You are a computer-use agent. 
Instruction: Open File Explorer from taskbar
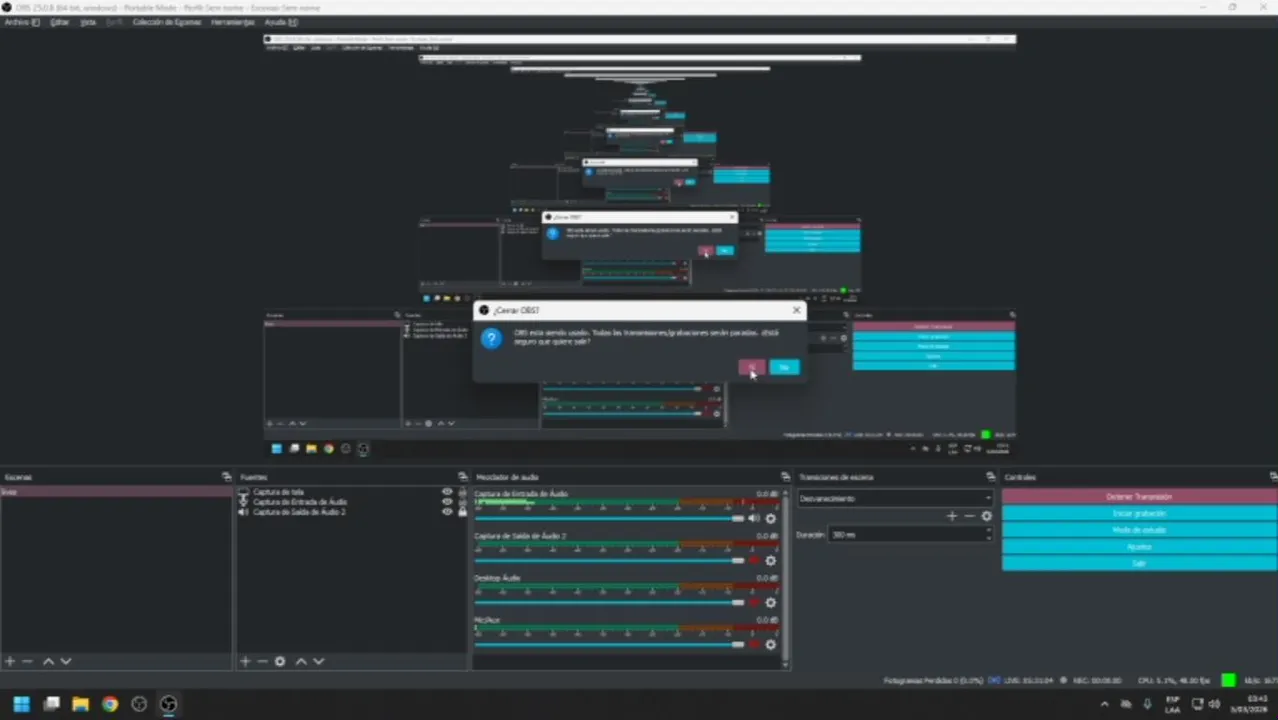click(x=80, y=704)
